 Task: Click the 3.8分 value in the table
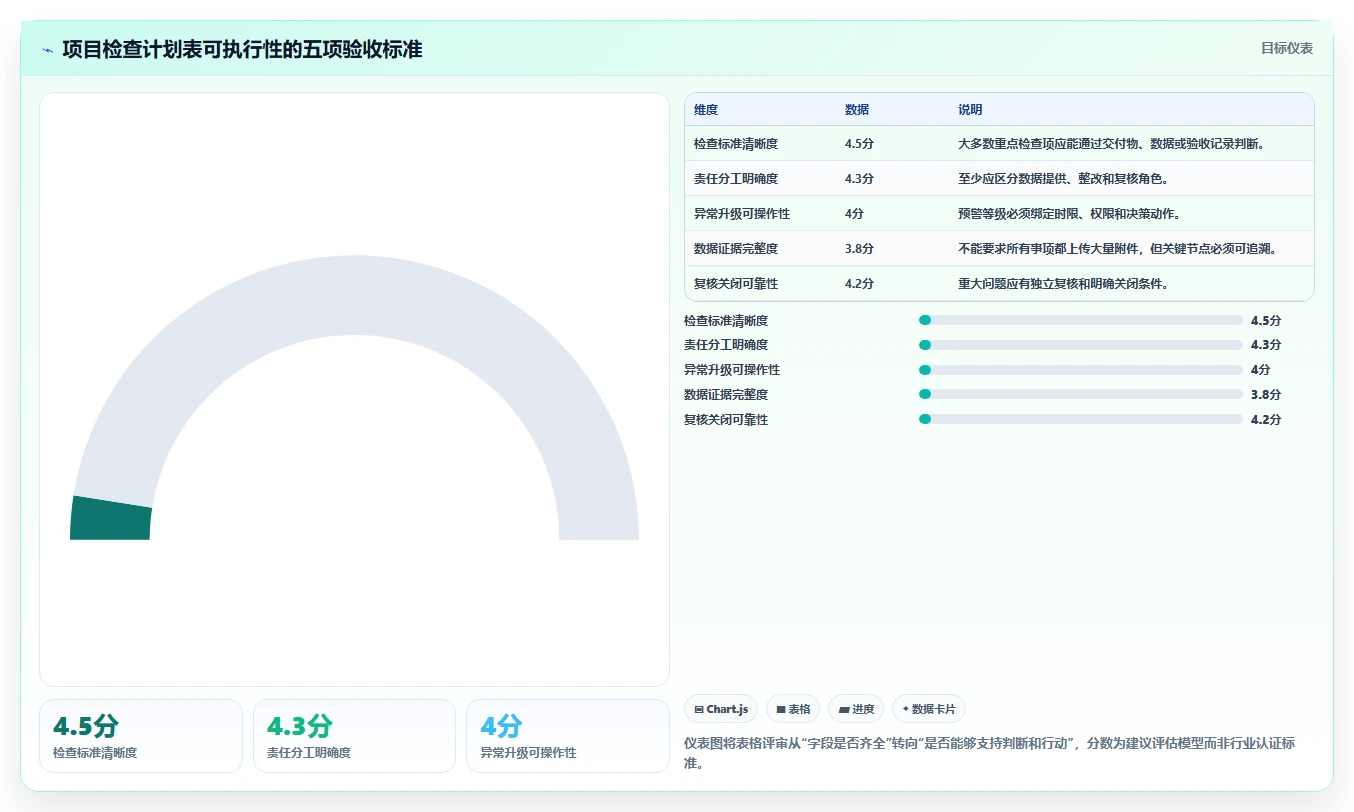tap(859, 249)
